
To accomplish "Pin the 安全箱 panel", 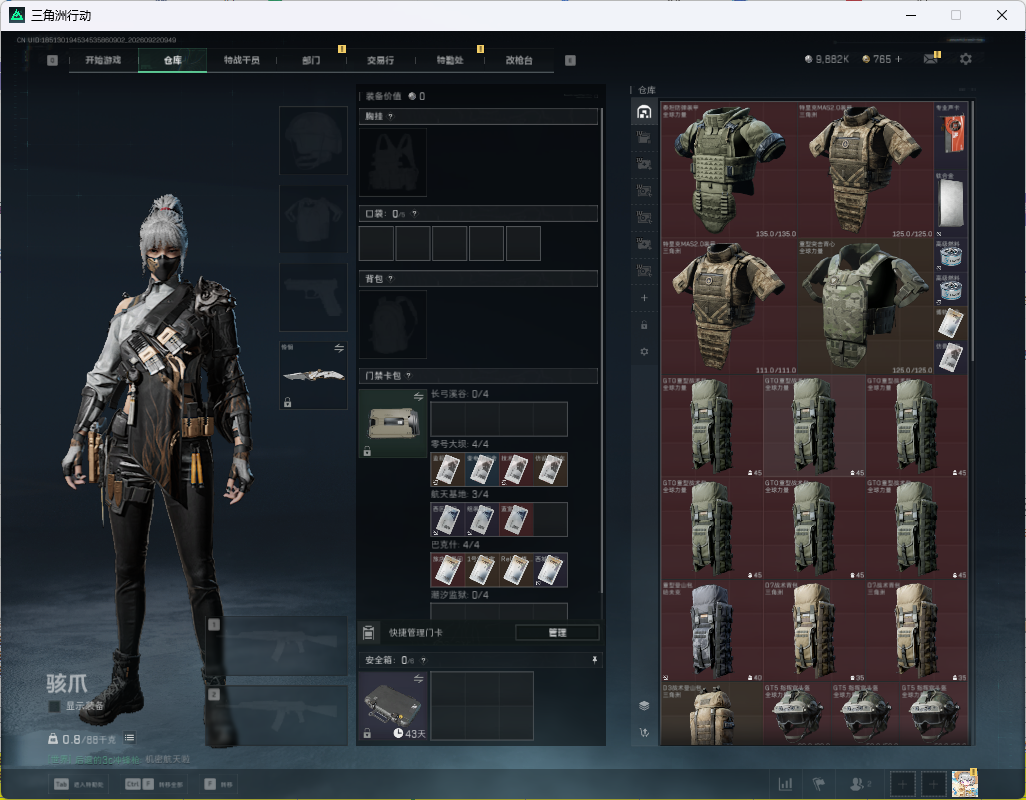I will [x=594, y=660].
